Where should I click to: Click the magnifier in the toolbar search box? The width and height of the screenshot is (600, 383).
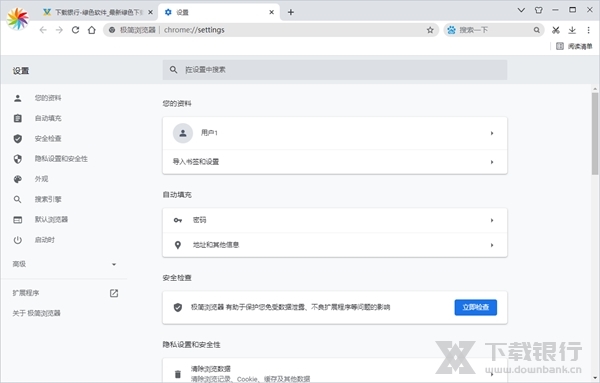tap(537, 30)
